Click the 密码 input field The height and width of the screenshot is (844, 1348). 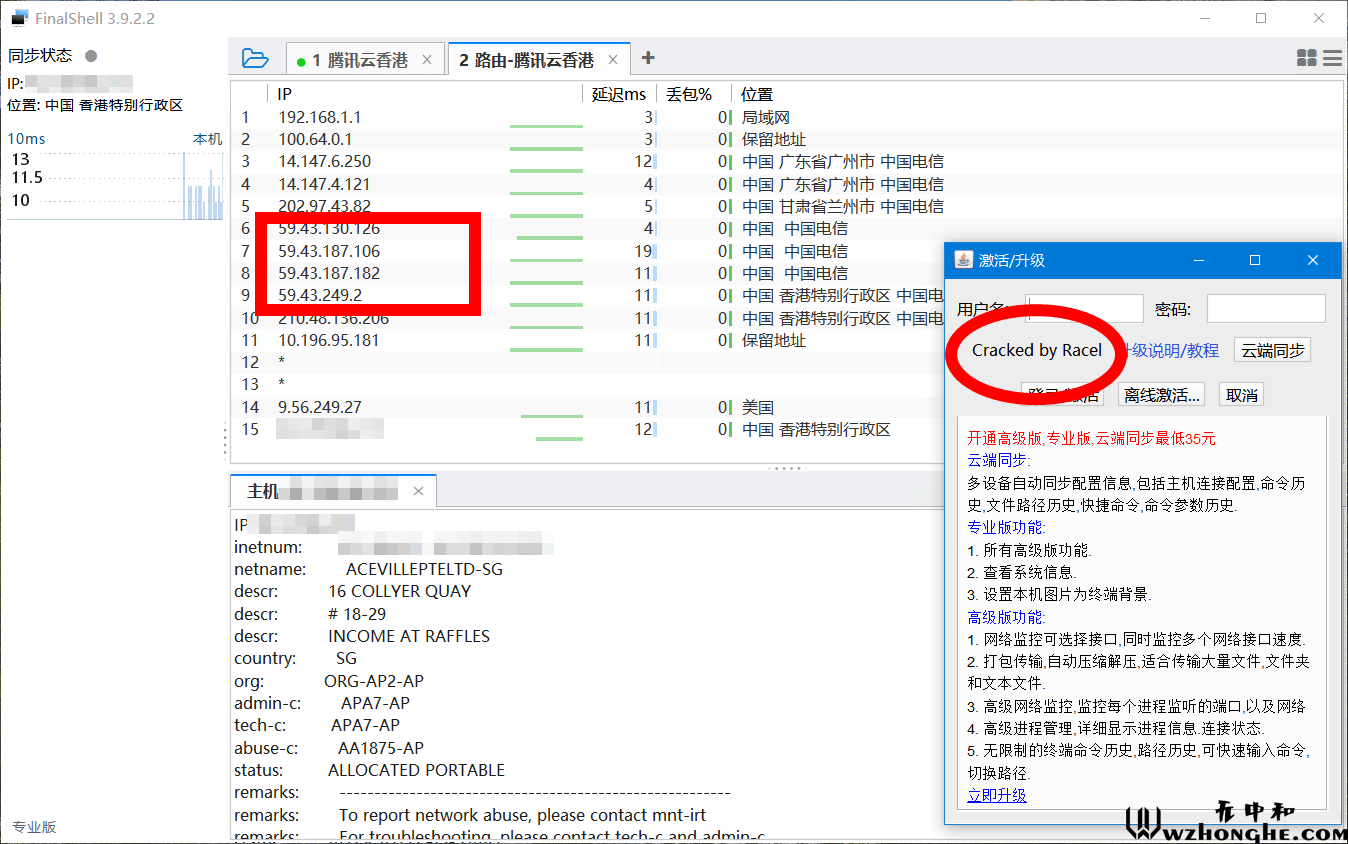1266,308
